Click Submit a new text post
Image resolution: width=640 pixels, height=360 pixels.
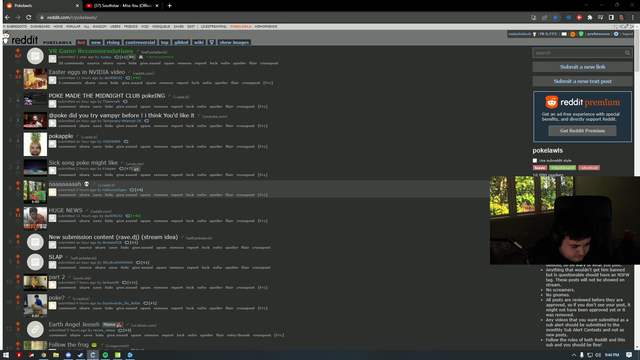582,81
